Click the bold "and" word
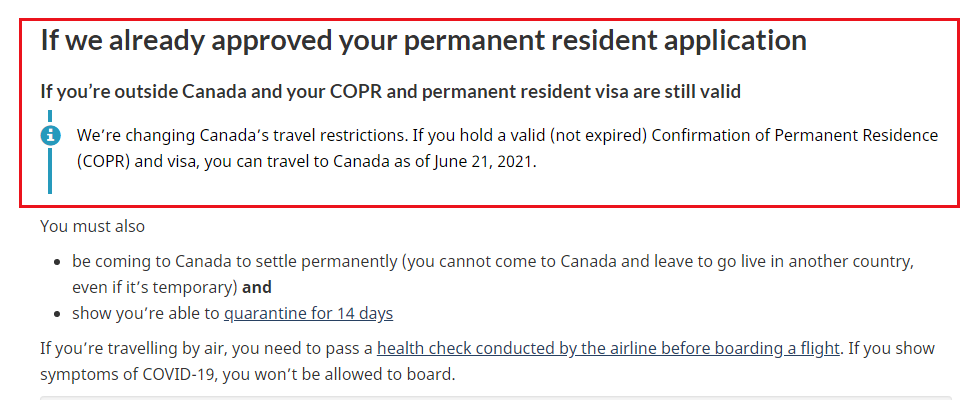The width and height of the screenshot is (976, 400). point(257,287)
